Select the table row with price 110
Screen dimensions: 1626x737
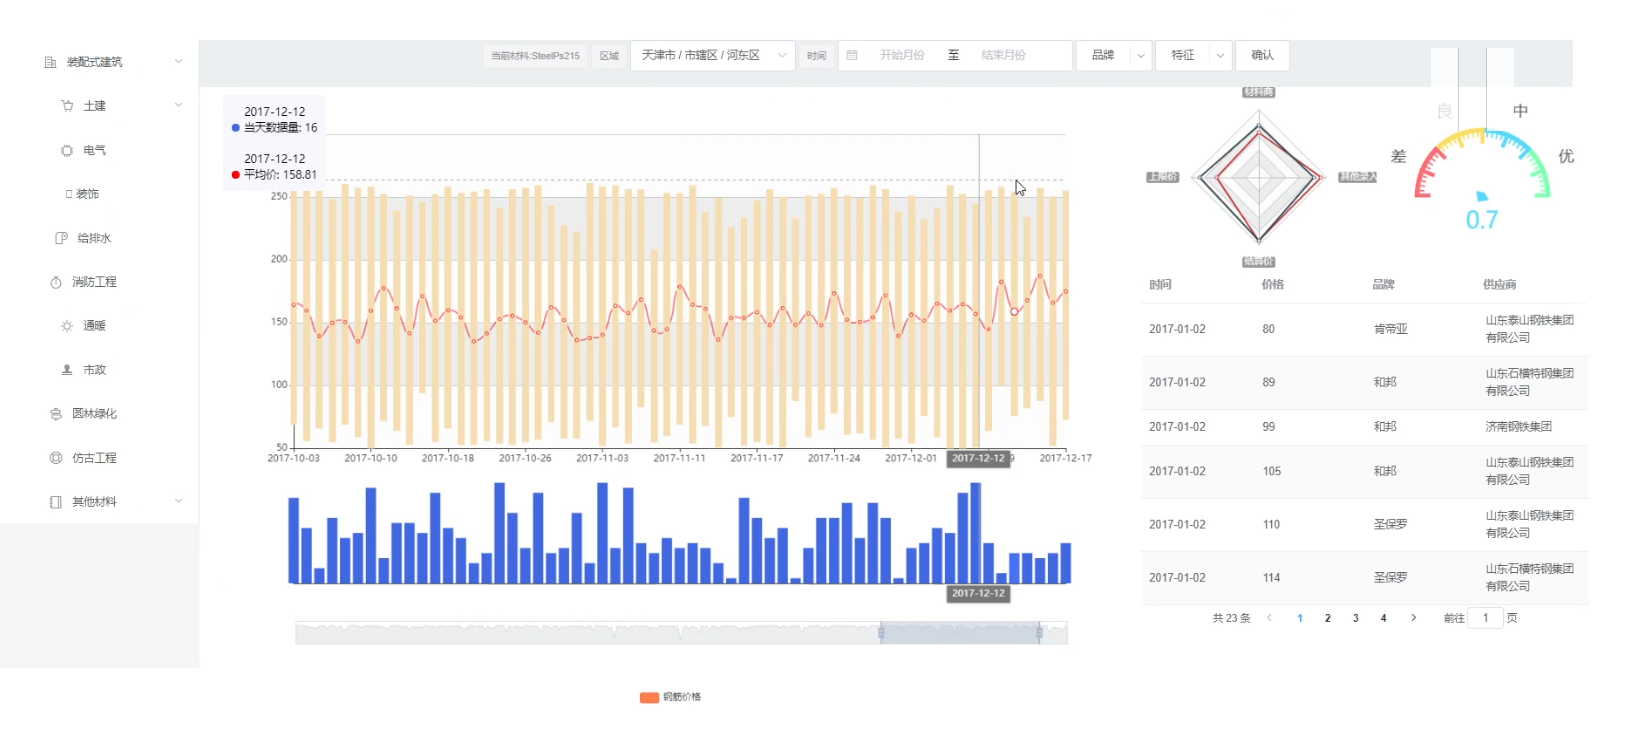coord(1364,525)
